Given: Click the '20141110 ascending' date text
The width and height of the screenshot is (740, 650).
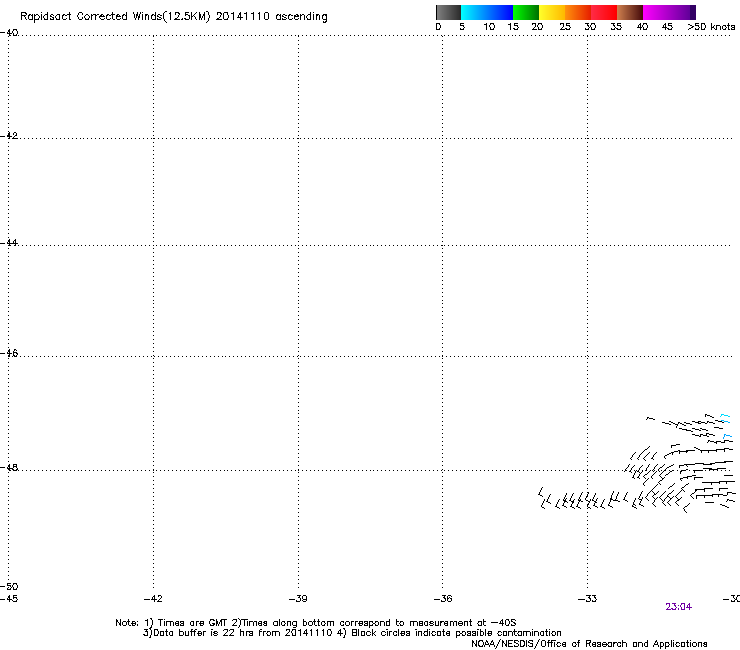Looking at the screenshot, I should (271, 17).
